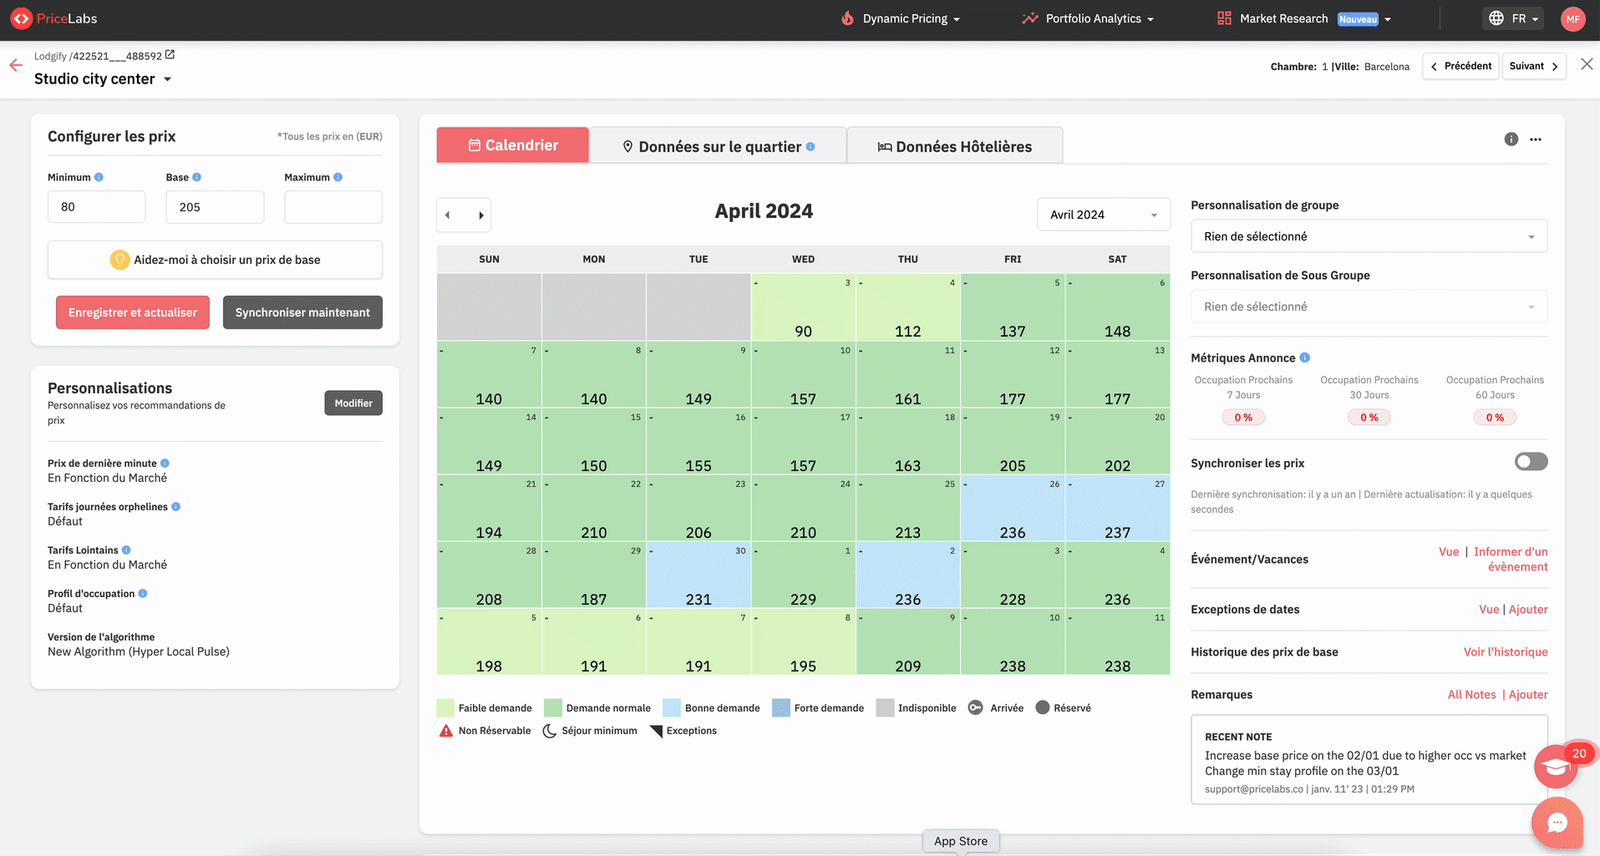Switch to Données Hôtelières tab
Screen dimensions: 1600x856
955,146
